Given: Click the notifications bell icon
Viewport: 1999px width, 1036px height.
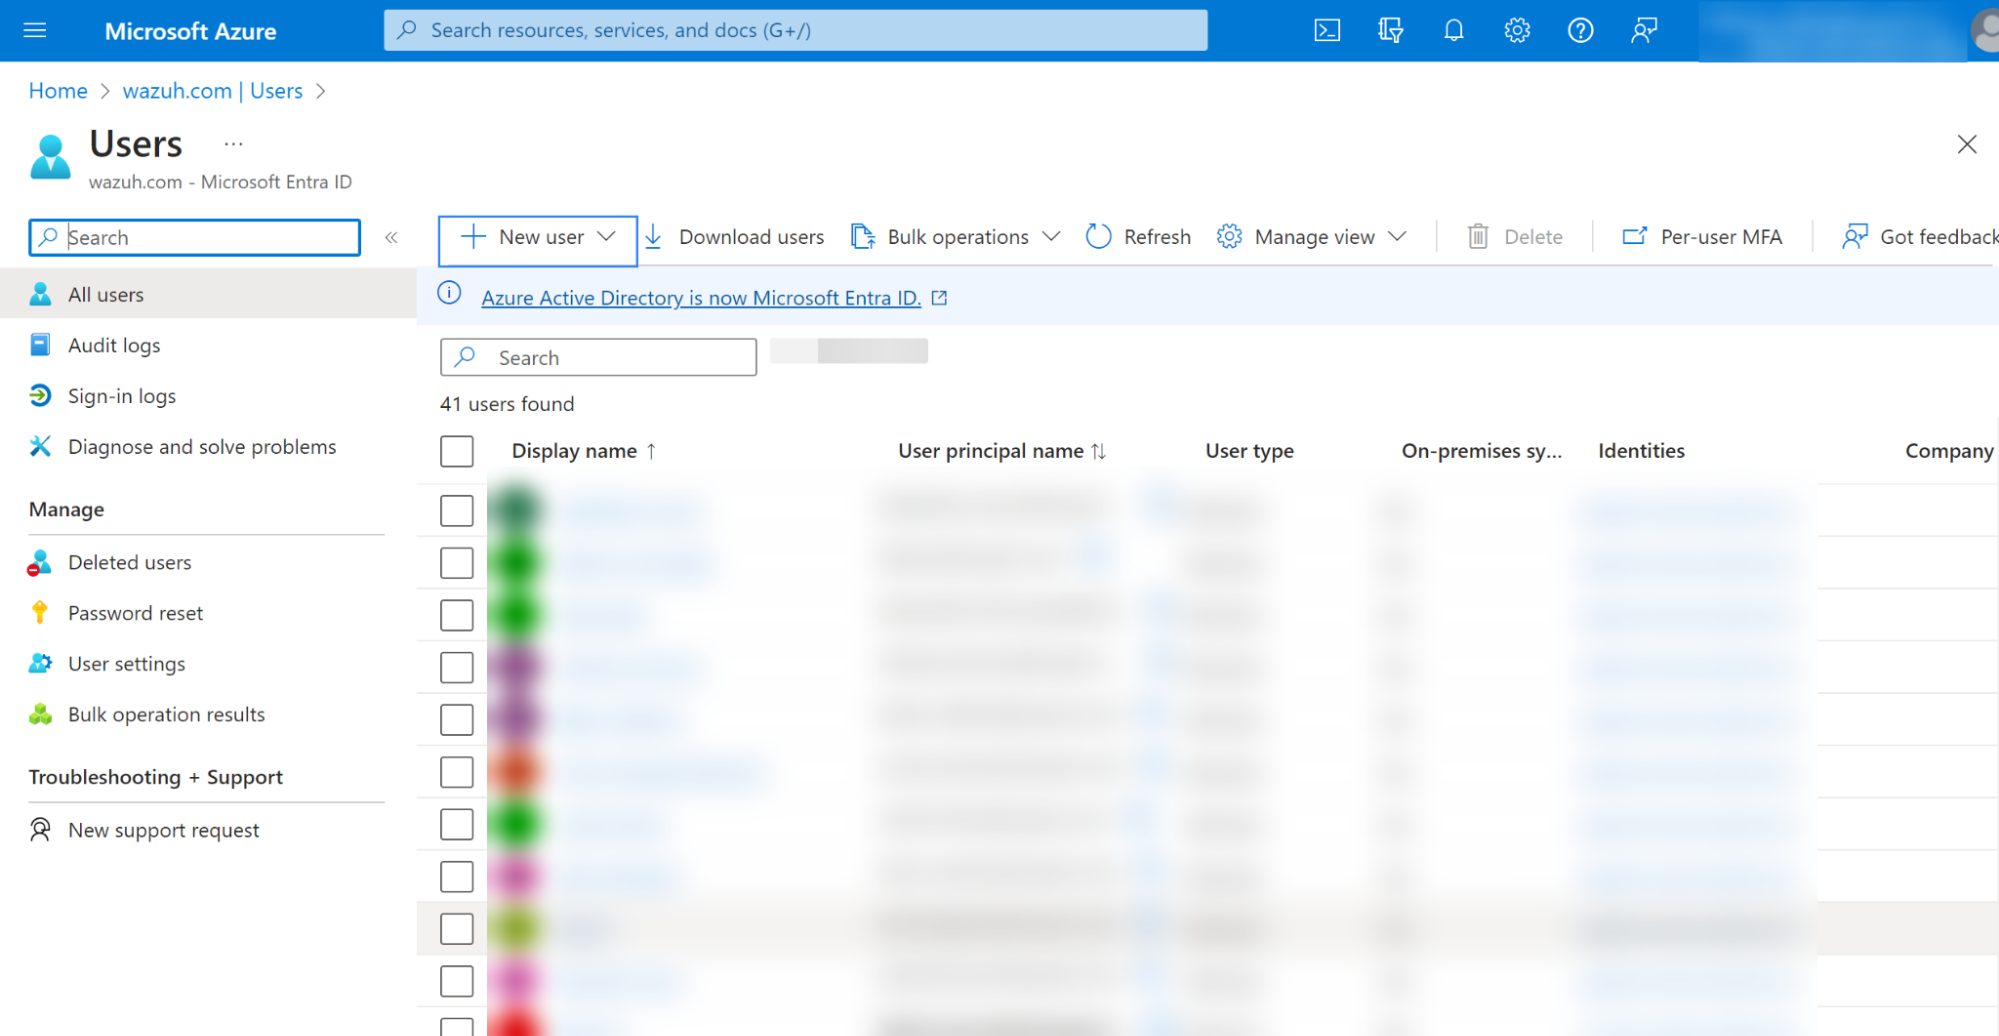Looking at the screenshot, I should click(x=1453, y=30).
